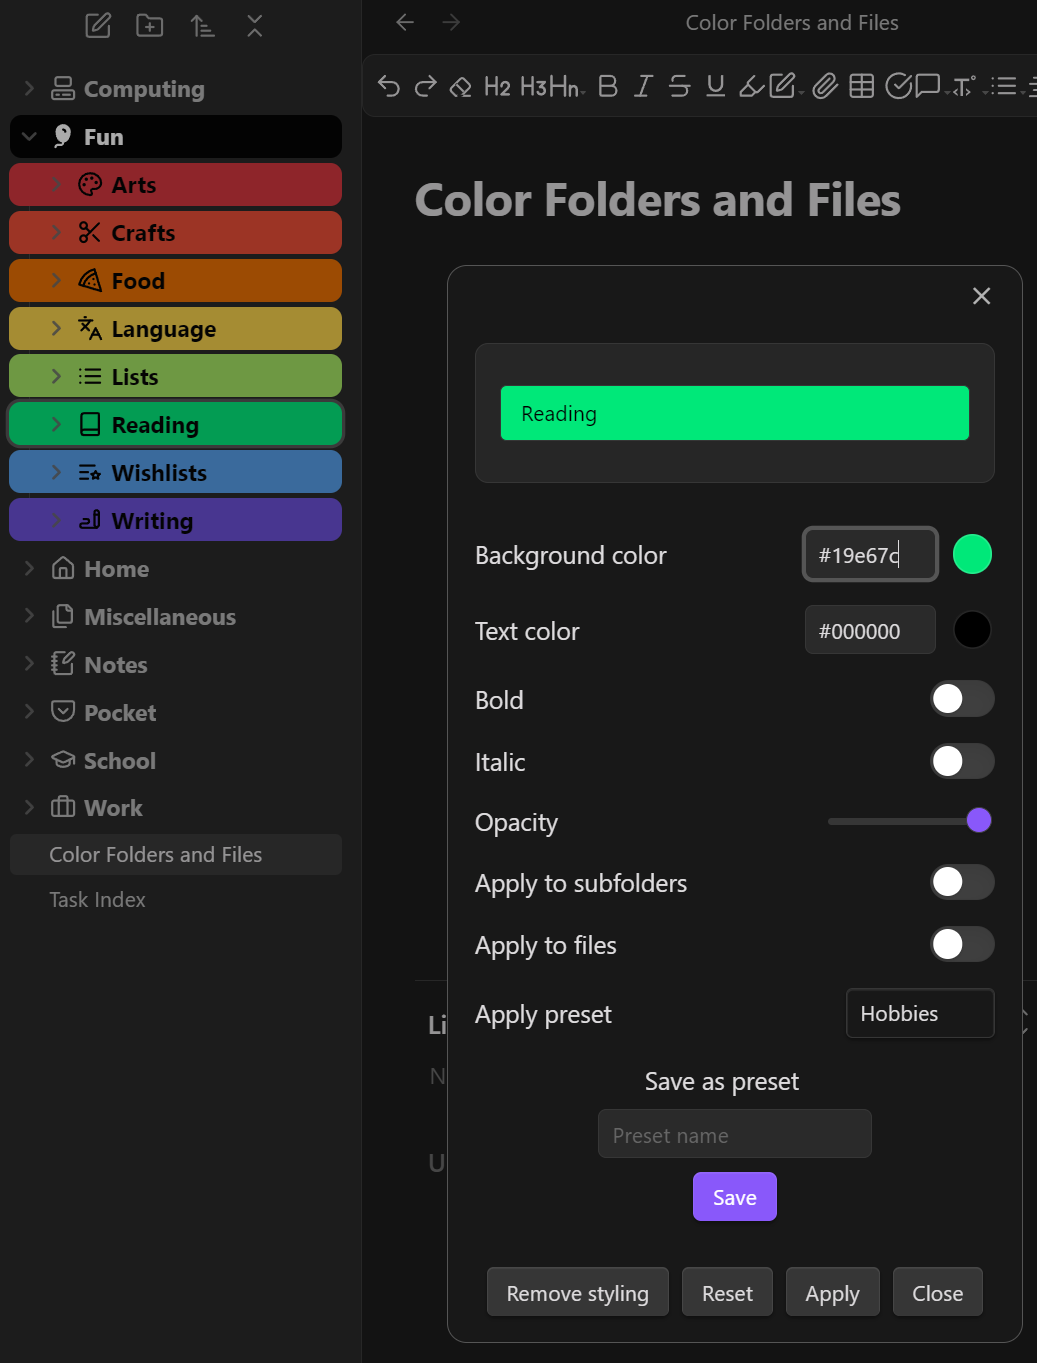Undo the last edit with the undo arrow
Image resolution: width=1037 pixels, height=1363 pixels.
tap(389, 86)
